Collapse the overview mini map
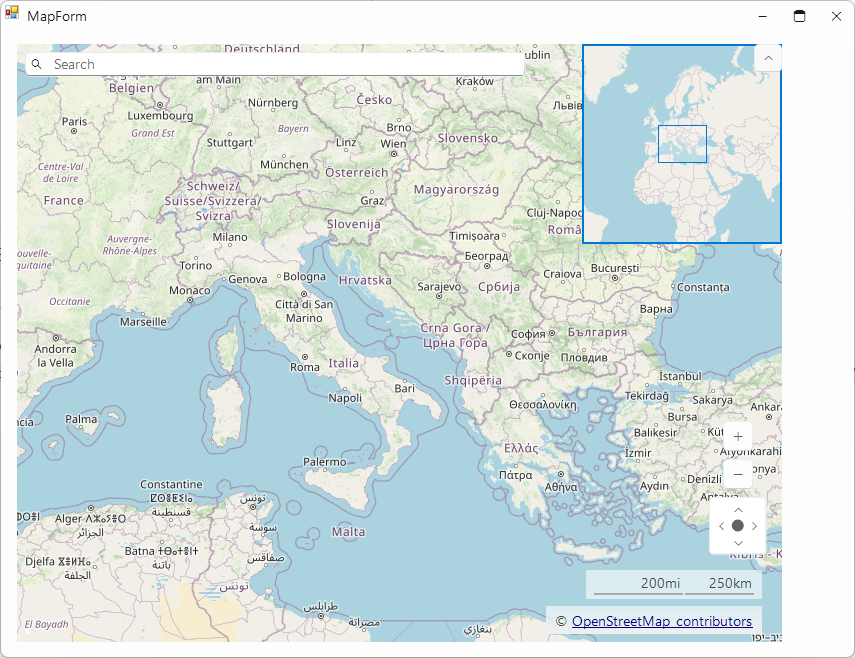The height and width of the screenshot is (658, 855). pyautogui.click(x=768, y=58)
